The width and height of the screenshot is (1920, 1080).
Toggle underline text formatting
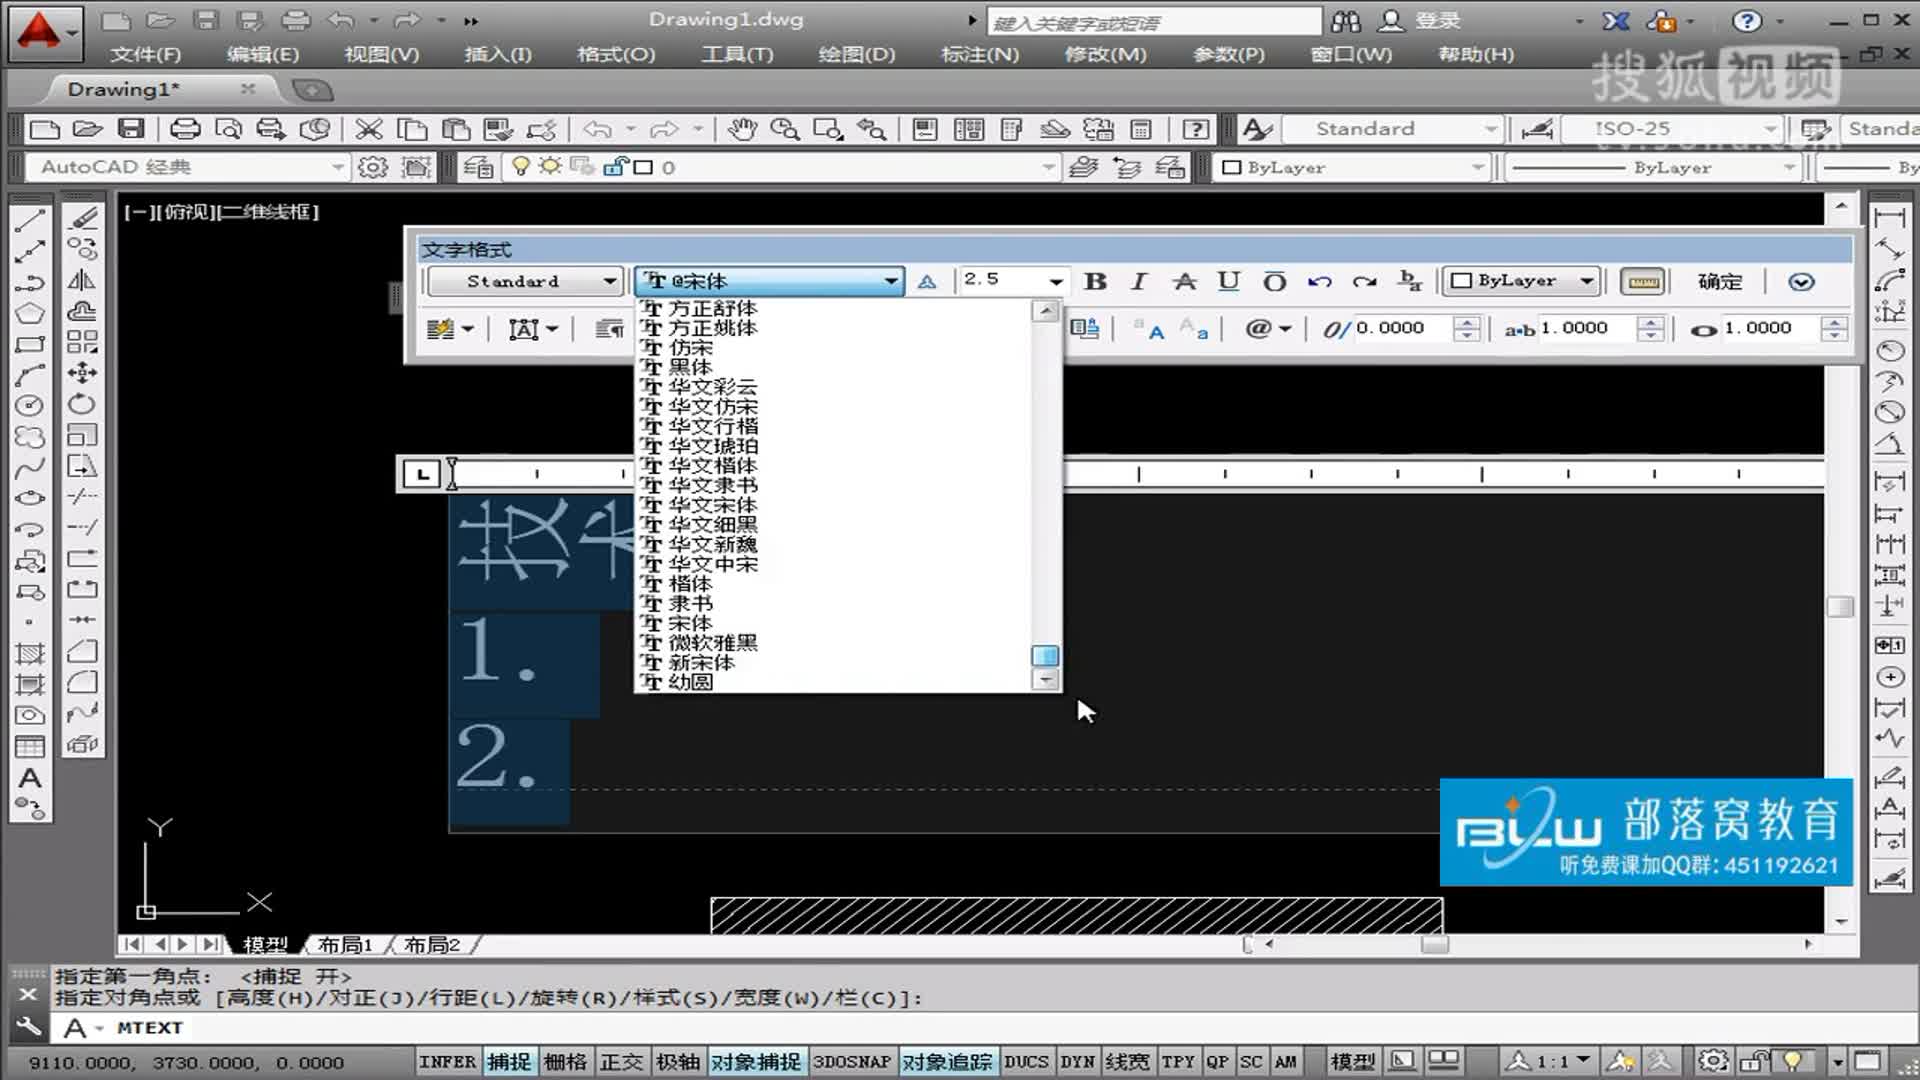1228,281
